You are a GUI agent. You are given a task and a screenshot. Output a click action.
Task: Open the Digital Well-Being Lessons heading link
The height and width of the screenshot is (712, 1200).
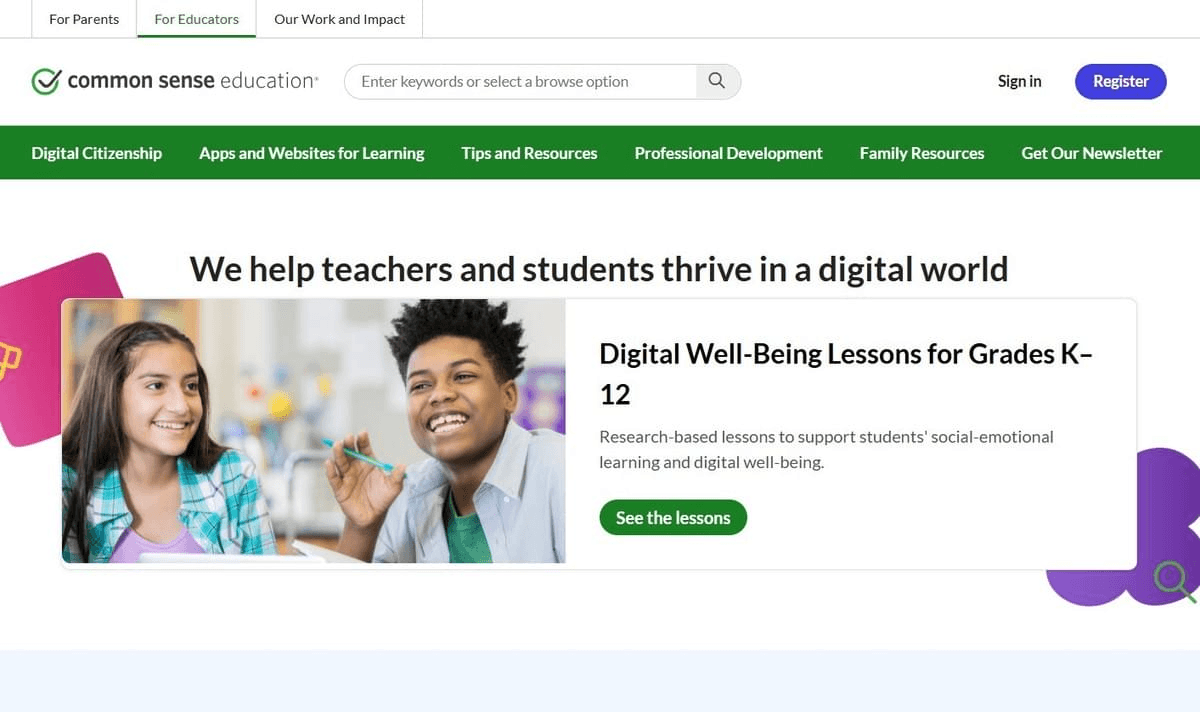point(846,373)
